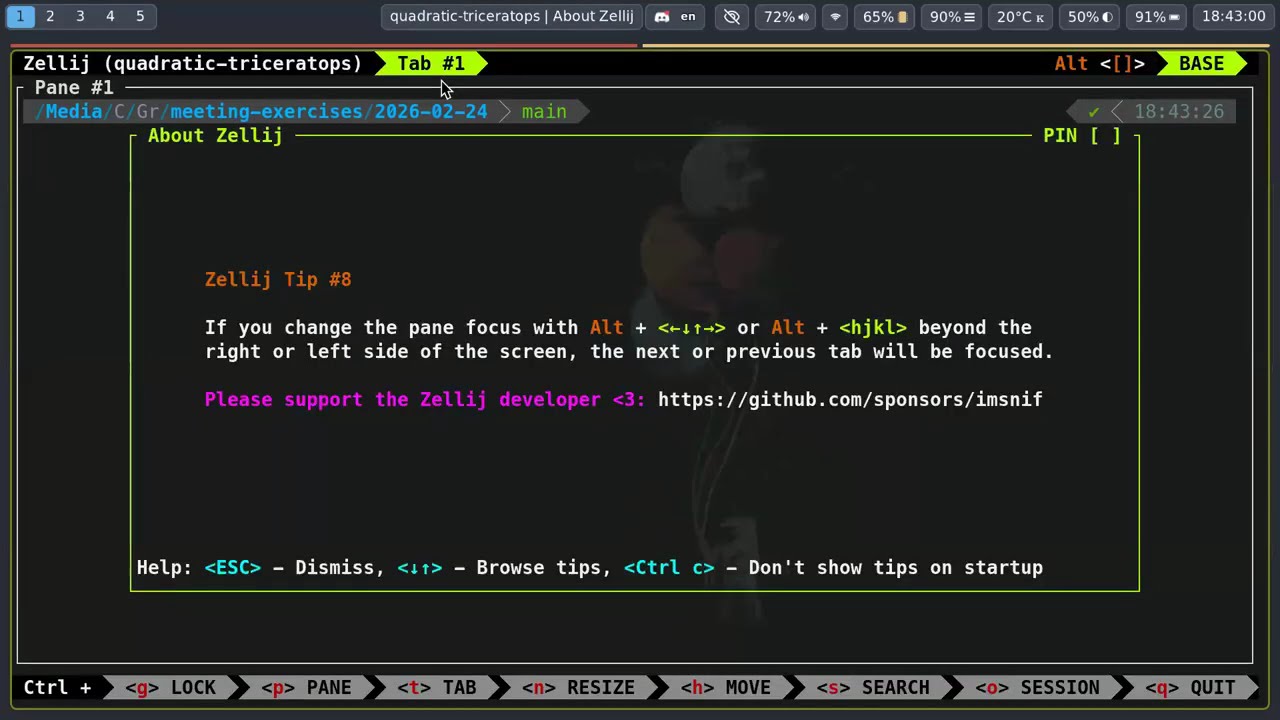Click the 18:43:00 clock

pyautogui.click(x=1233, y=16)
